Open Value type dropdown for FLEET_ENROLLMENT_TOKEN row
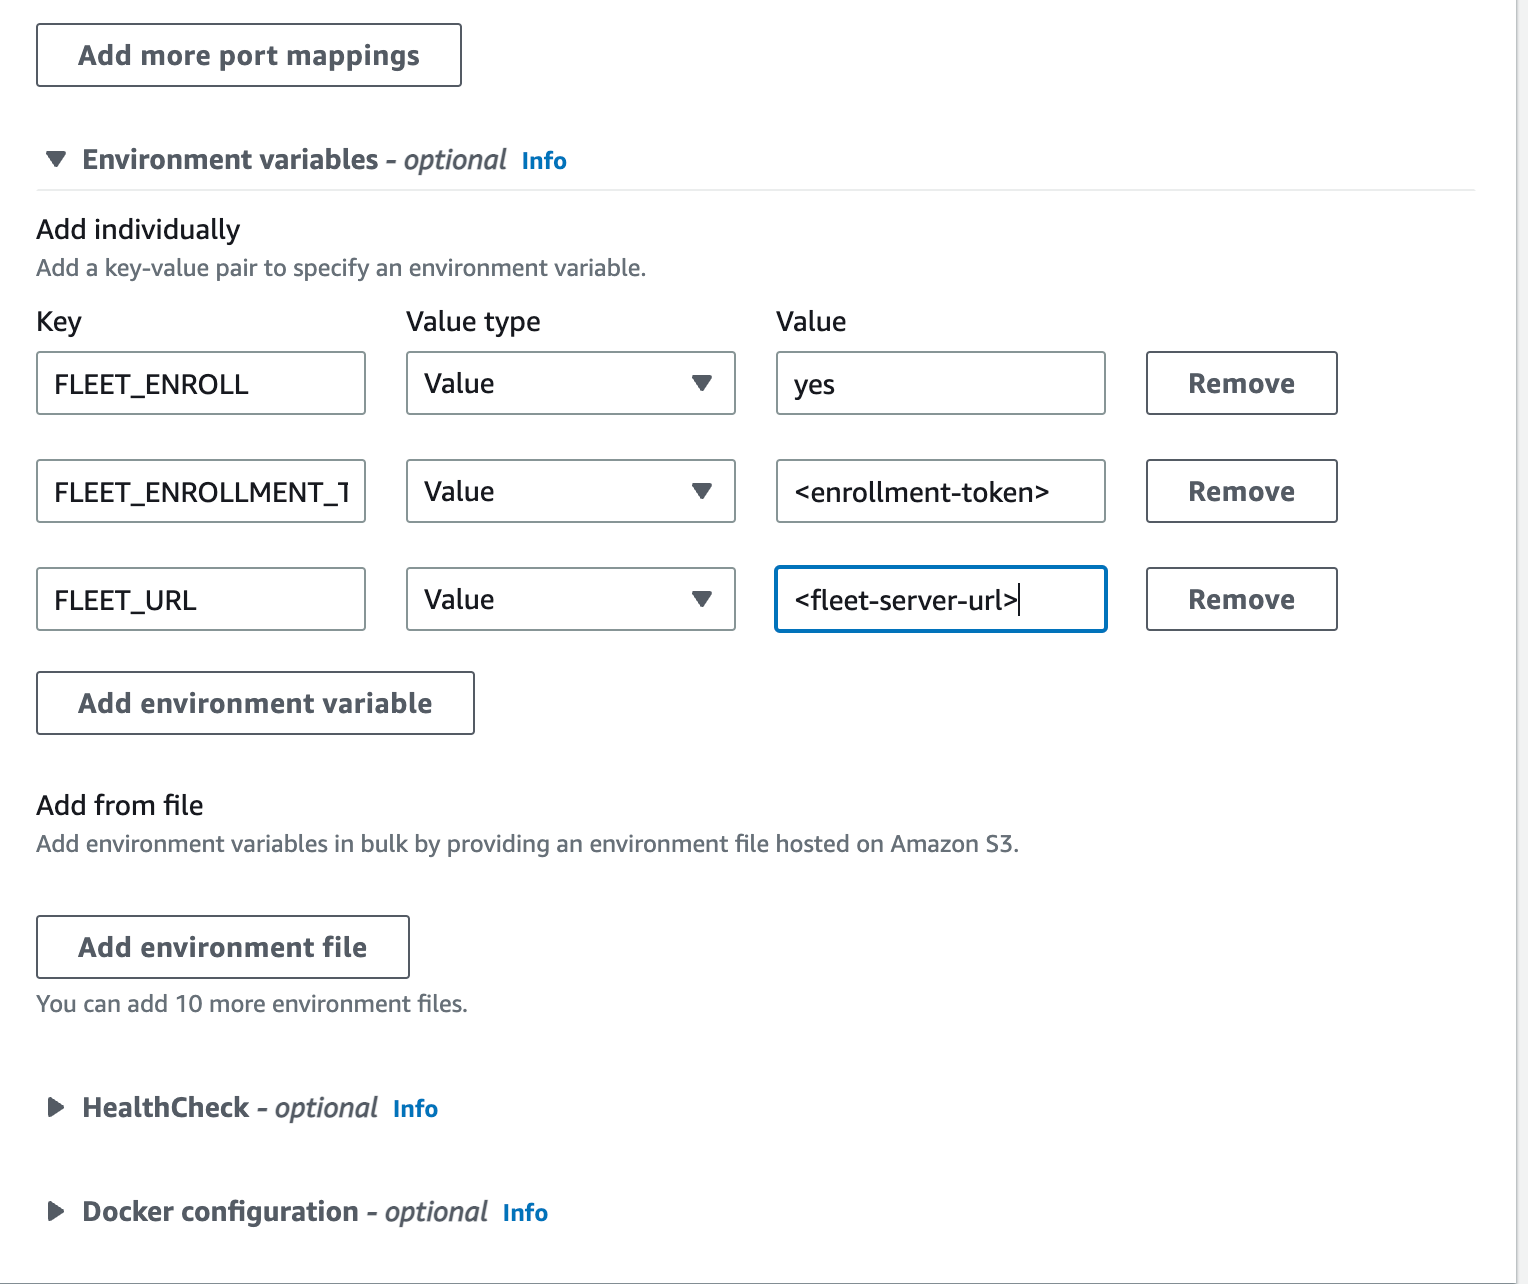Screen dimensions: 1528x1284 pyautogui.click(x=570, y=491)
